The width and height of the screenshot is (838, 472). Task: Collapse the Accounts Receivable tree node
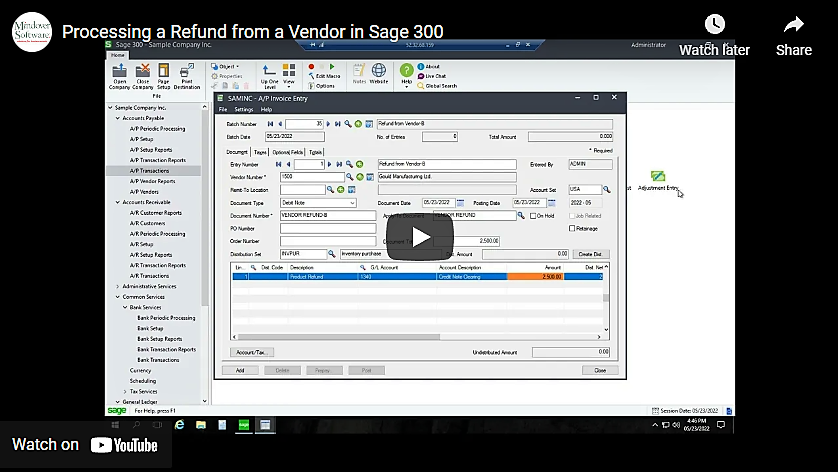point(118,202)
